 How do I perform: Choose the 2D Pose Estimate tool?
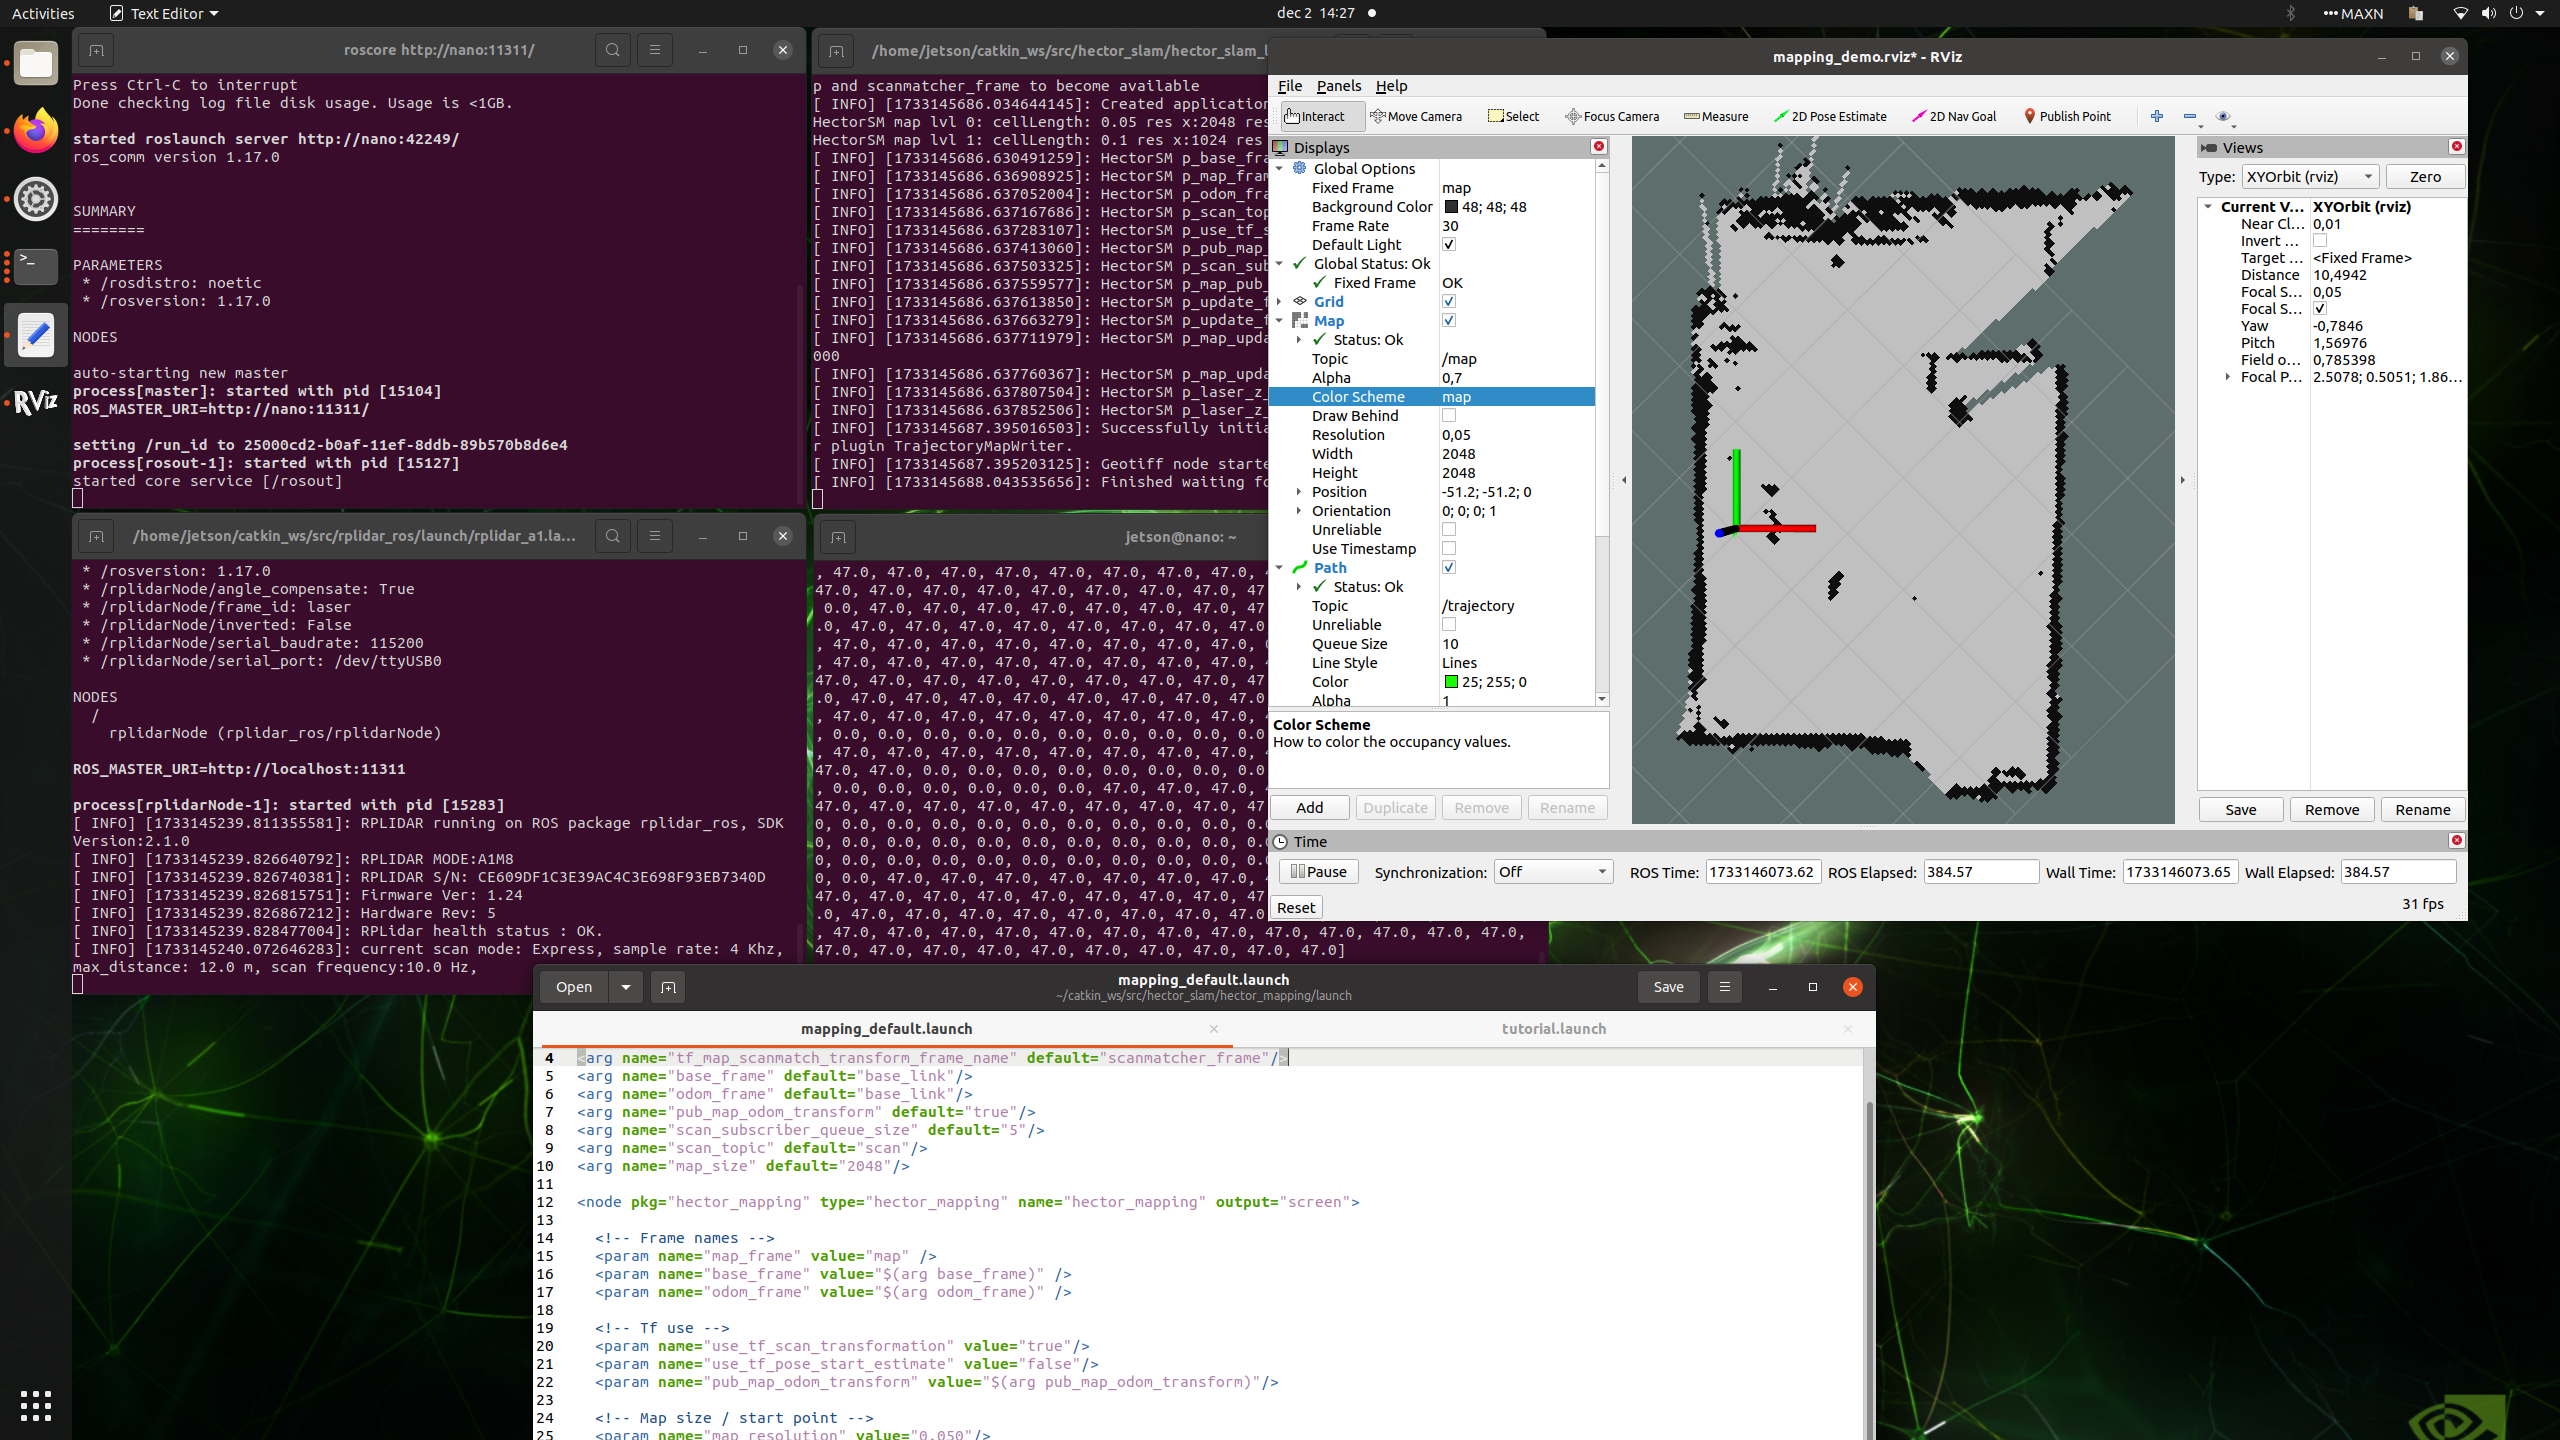(x=1830, y=116)
